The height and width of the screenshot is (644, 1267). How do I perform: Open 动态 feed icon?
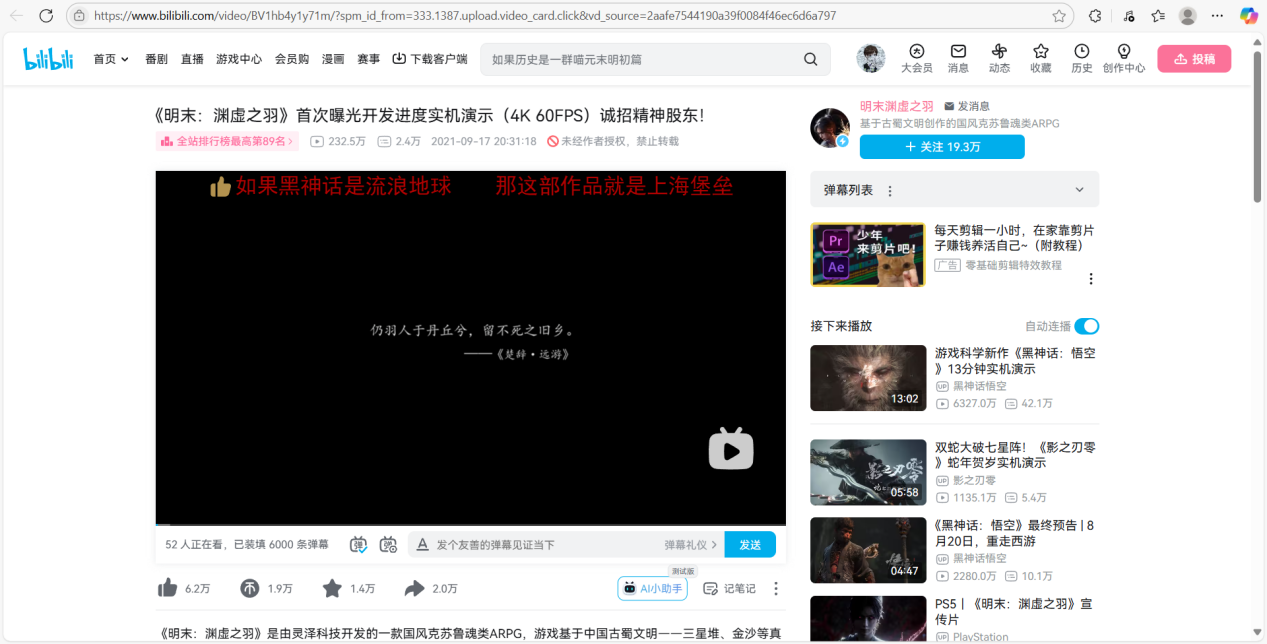tap(999, 59)
